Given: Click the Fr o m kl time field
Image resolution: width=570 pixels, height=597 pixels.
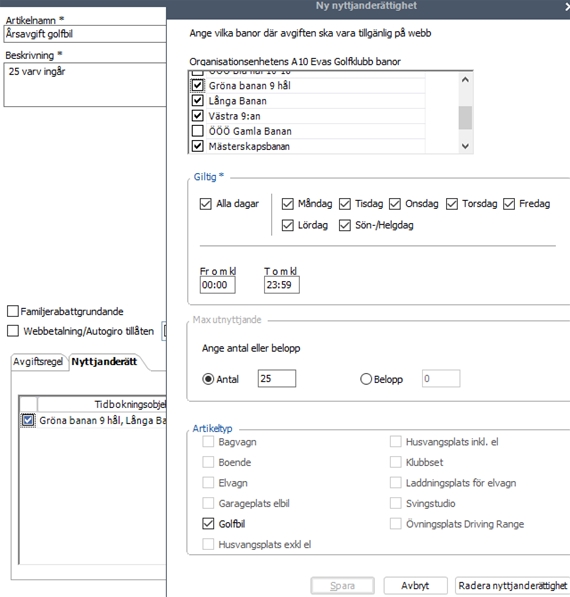Looking at the screenshot, I should [217, 285].
